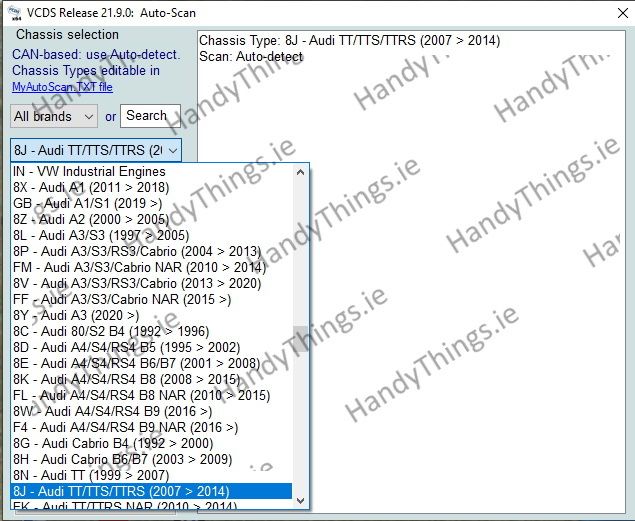Click the Scan: Auto-detect line in output
635x521 pixels.
[x=251, y=57]
